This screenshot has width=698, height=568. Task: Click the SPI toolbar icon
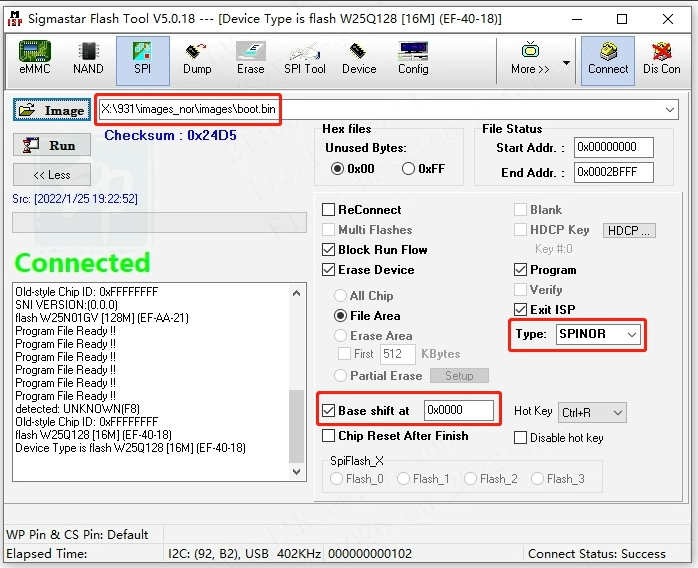(x=142, y=59)
